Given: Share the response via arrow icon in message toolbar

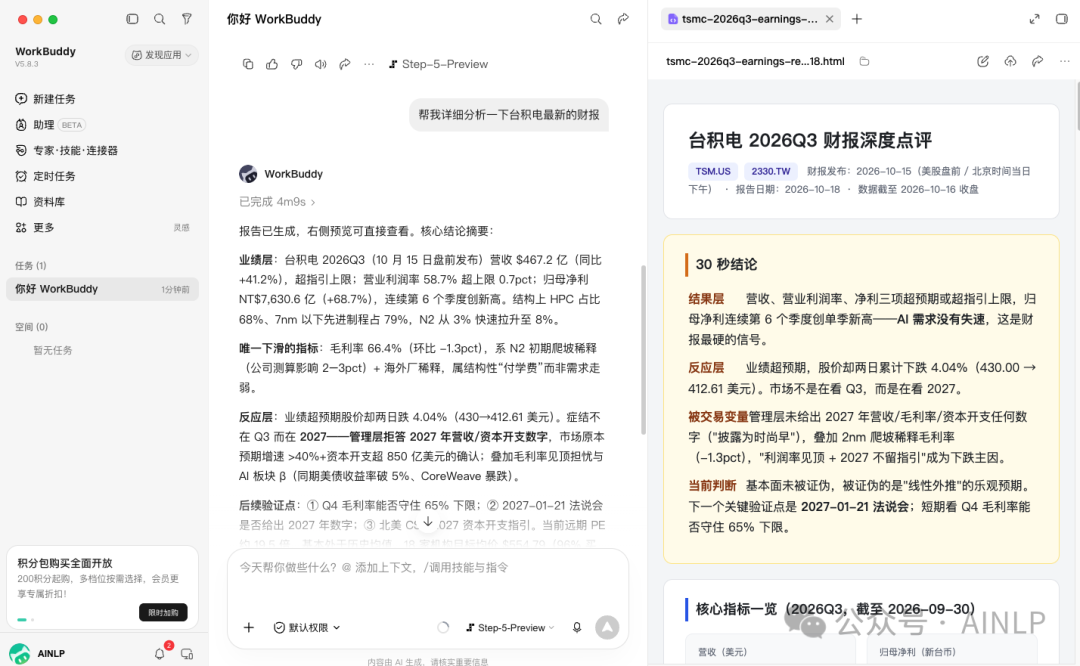Looking at the screenshot, I should (x=344, y=64).
